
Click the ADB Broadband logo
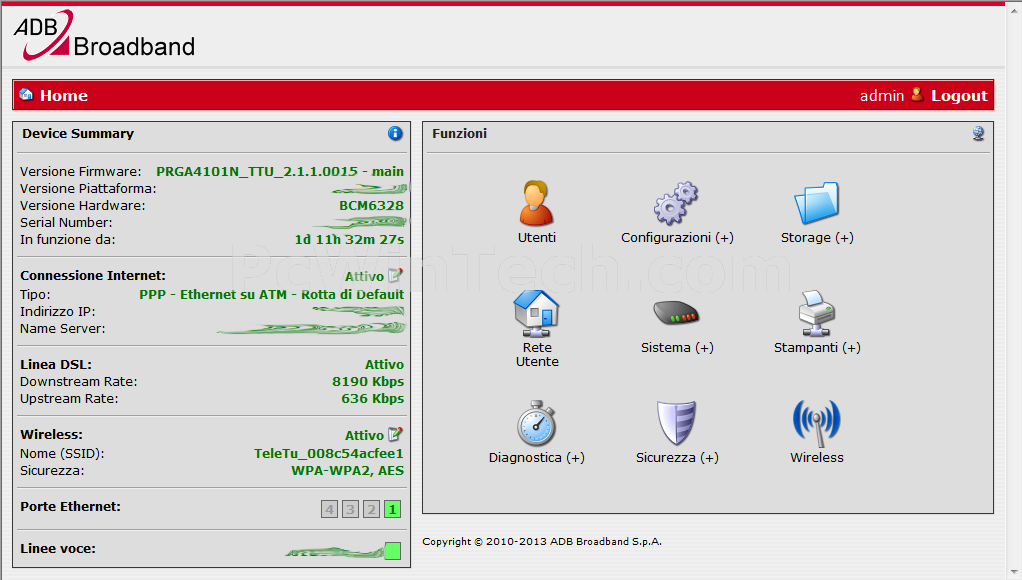point(104,35)
